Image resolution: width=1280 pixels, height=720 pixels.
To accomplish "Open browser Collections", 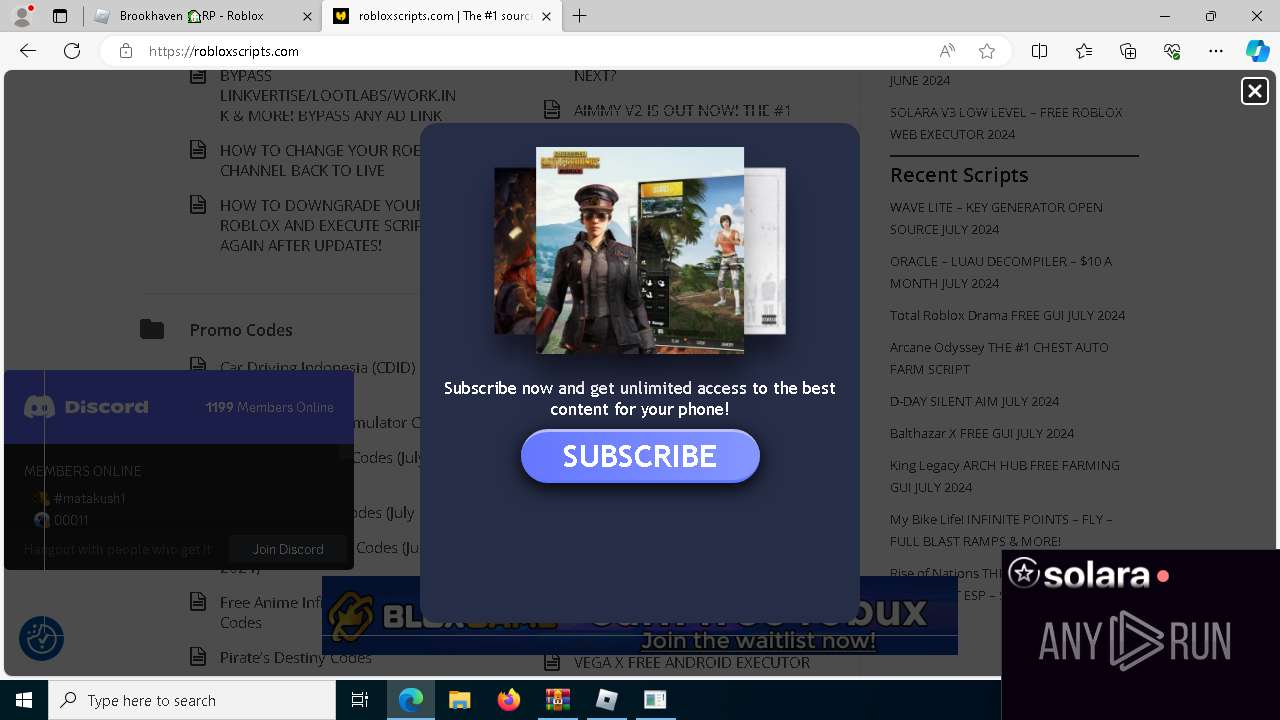I will [x=1128, y=51].
